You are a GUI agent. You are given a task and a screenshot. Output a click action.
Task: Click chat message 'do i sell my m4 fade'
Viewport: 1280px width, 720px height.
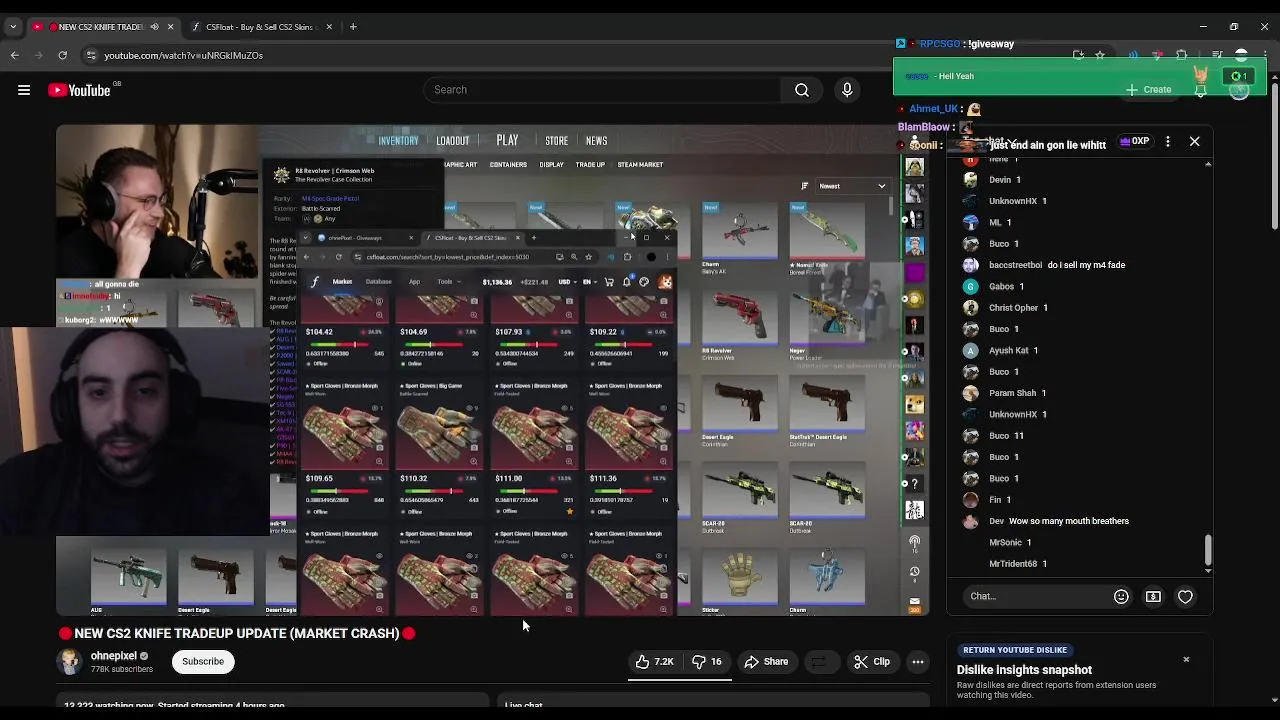[x=1085, y=265]
